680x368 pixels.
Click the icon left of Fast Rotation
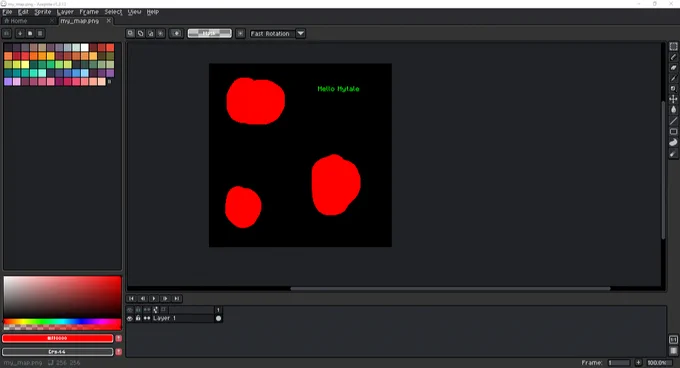[240, 33]
